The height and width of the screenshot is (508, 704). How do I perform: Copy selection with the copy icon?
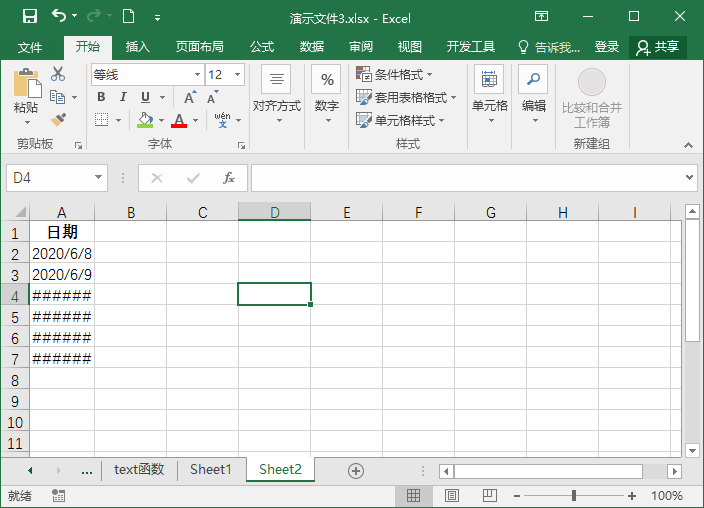[57, 97]
